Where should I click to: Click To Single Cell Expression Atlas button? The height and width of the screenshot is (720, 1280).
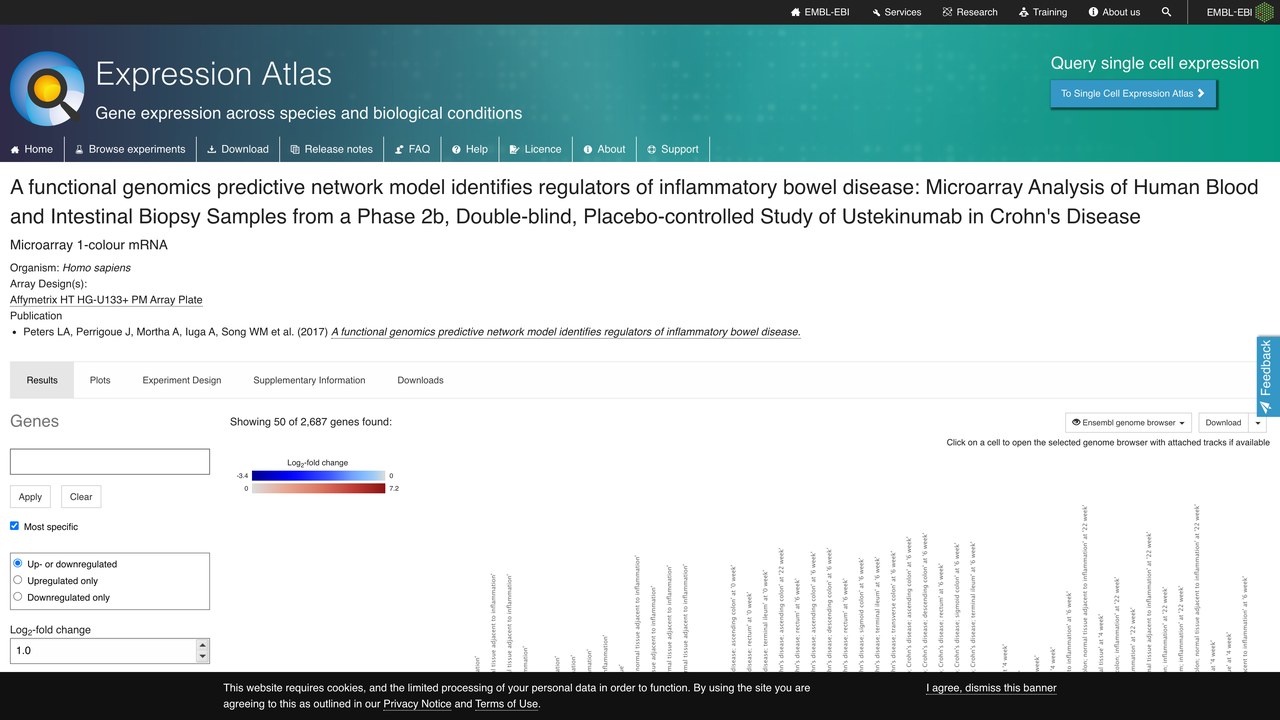click(x=1133, y=93)
